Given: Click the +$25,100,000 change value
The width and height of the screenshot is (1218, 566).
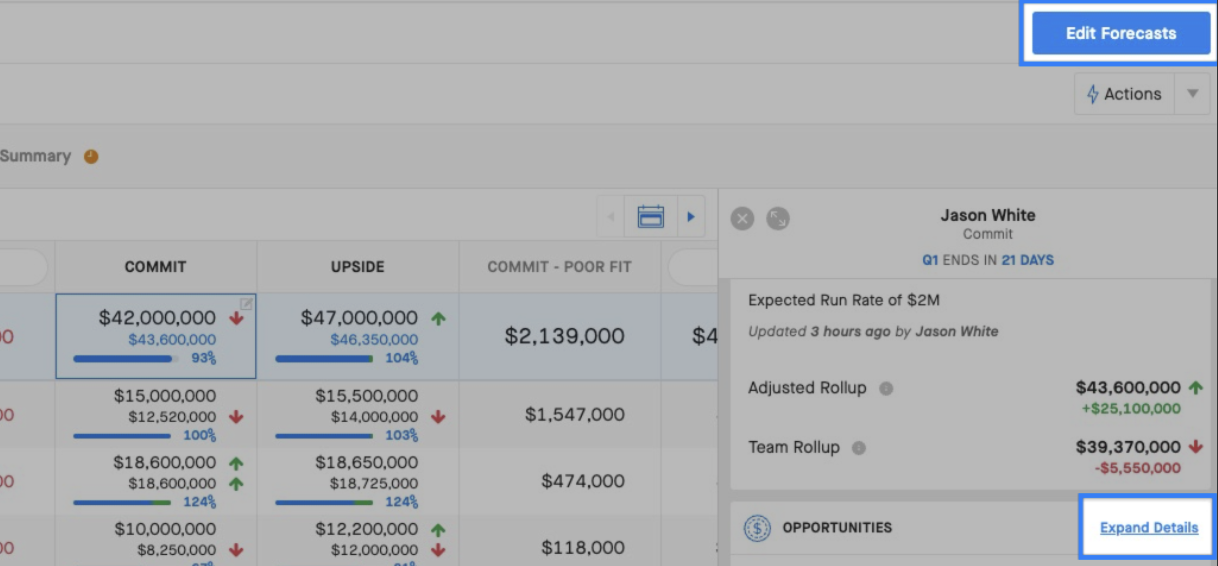Looking at the screenshot, I should pos(1130,408).
